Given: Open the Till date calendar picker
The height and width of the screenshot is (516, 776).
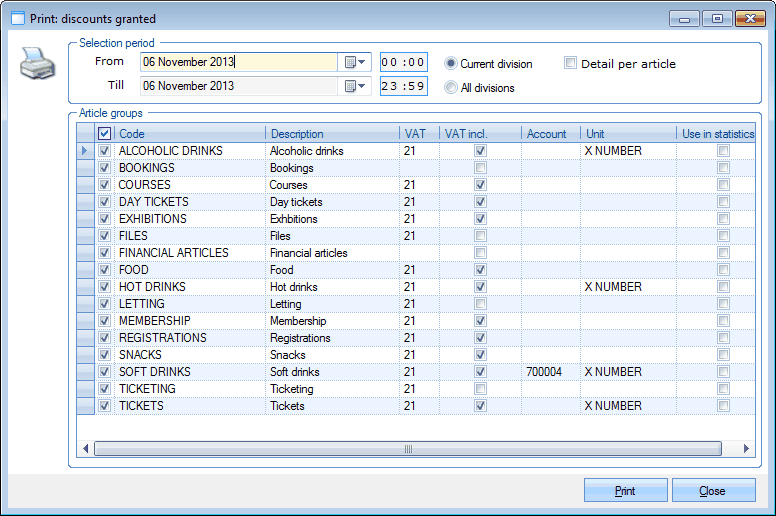Looking at the screenshot, I should [x=355, y=86].
